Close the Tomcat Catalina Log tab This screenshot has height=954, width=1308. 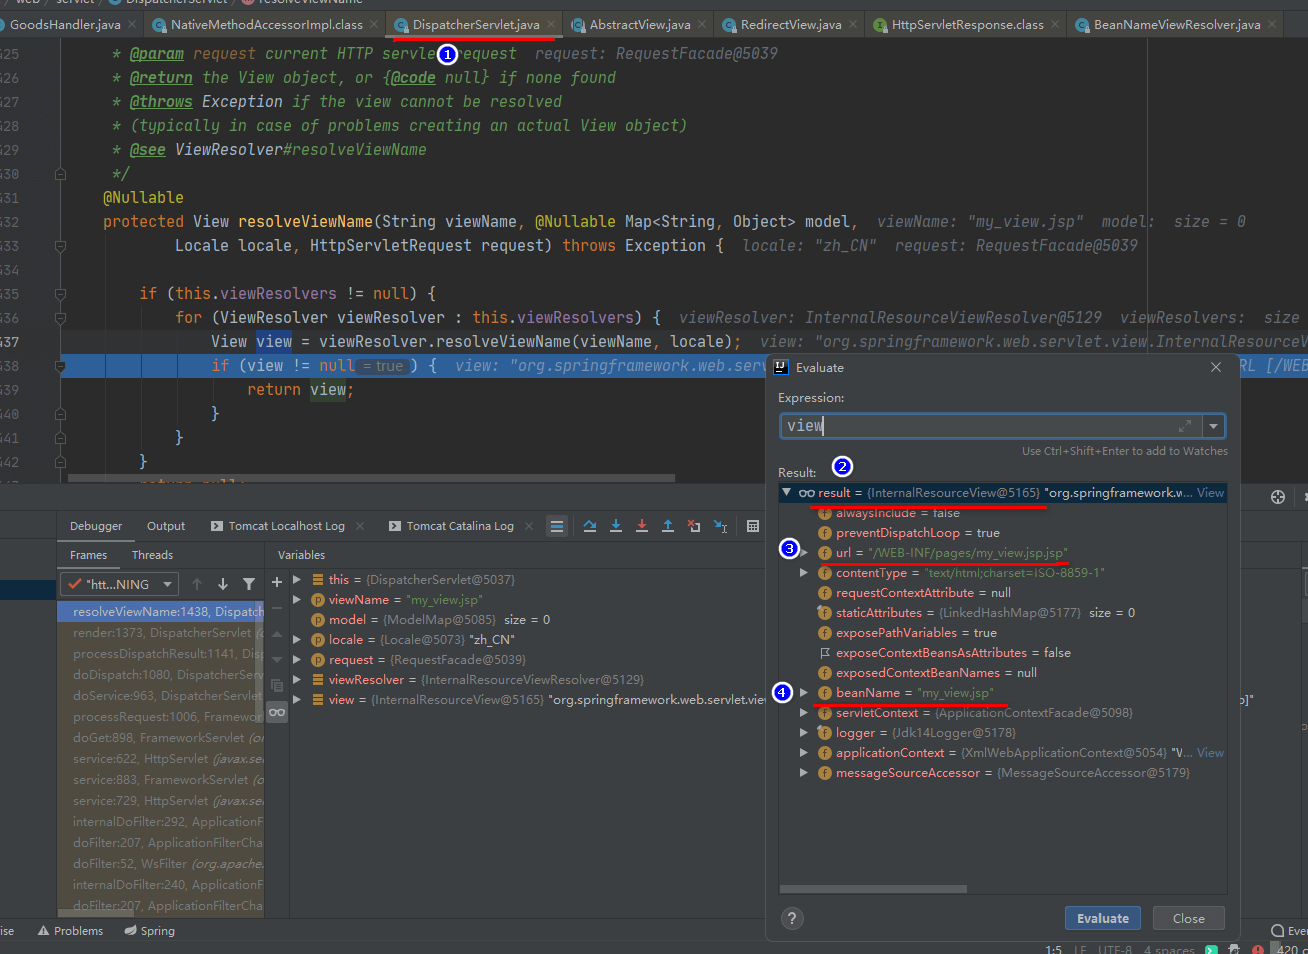point(529,526)
